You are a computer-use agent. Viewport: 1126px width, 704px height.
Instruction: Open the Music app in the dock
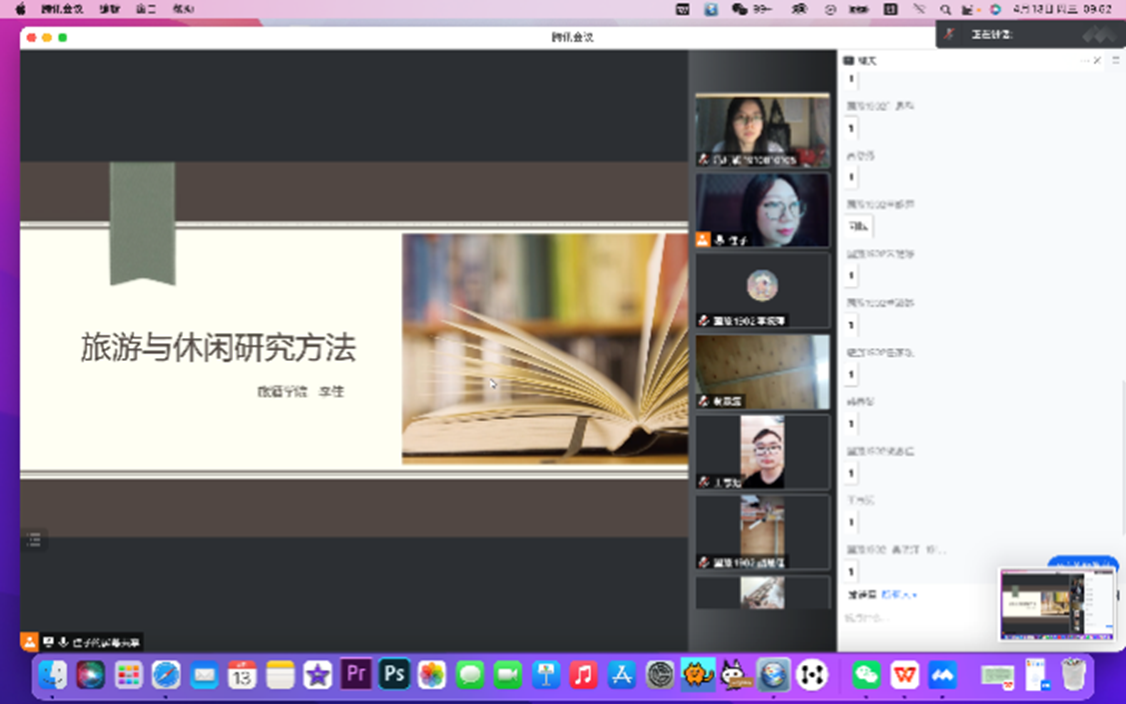[583, 675]
